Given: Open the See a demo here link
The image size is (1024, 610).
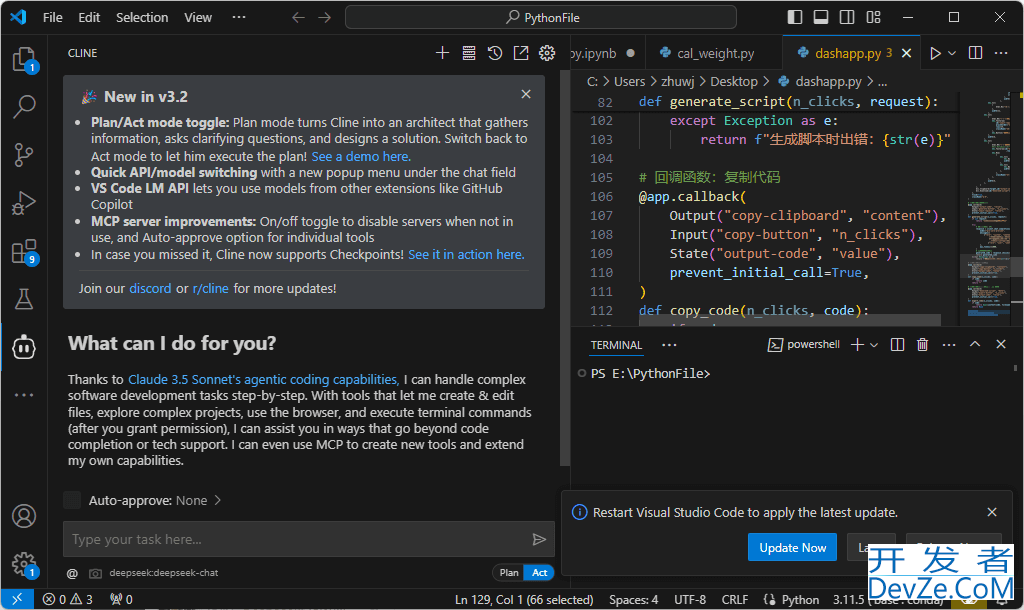Looking at the screenshot, I should [361, 157].
